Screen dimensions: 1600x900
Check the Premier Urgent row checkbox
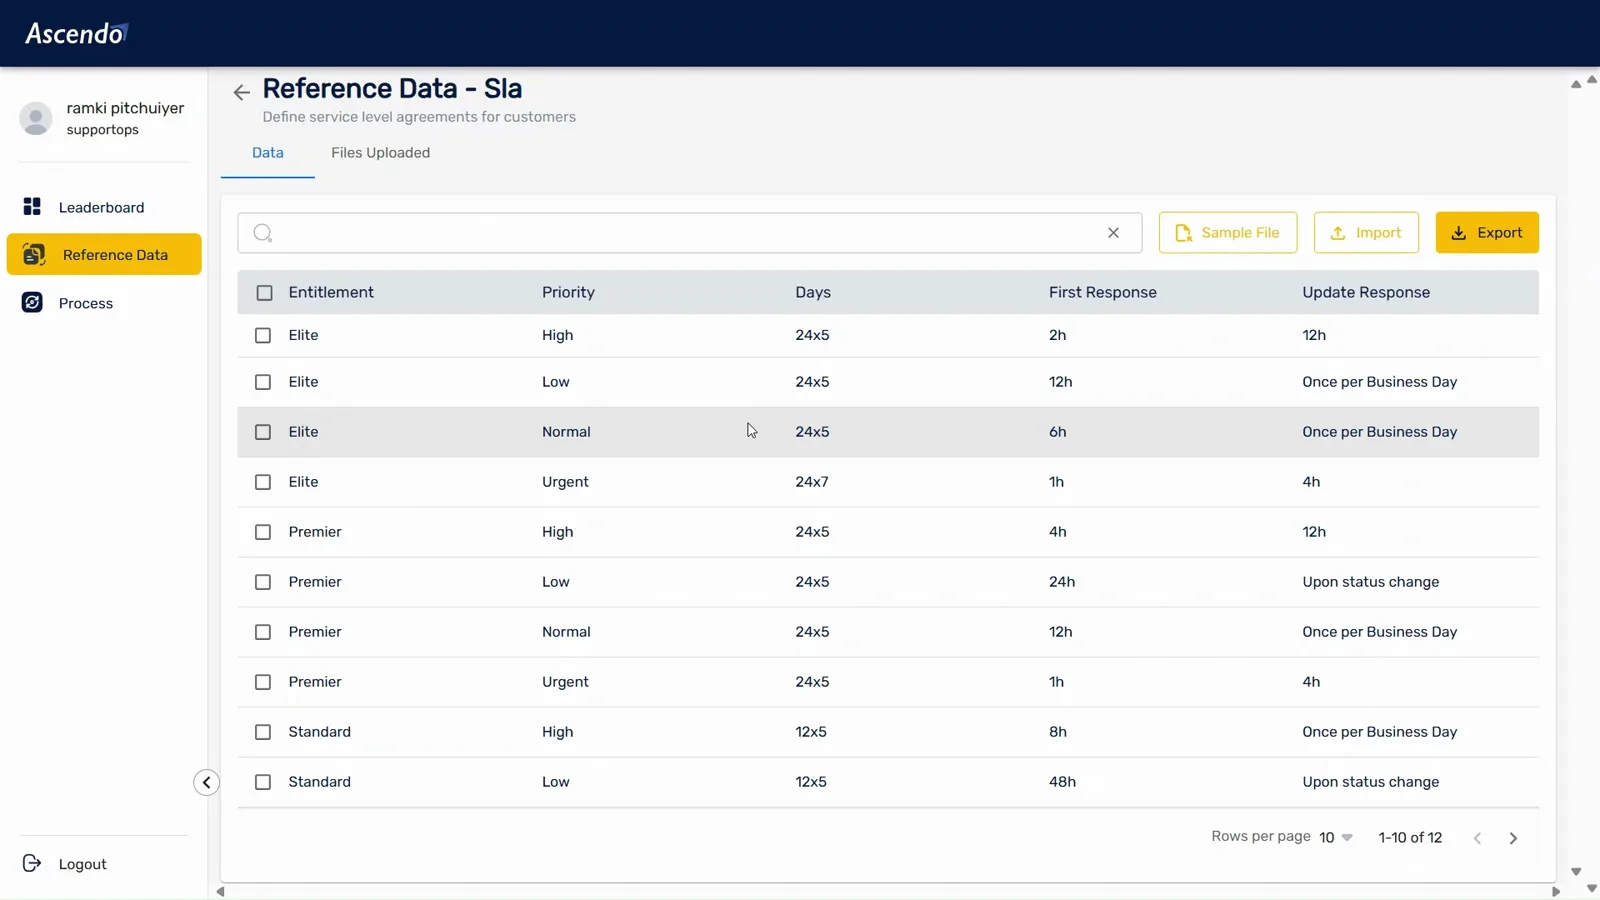[x=263, y=682]
